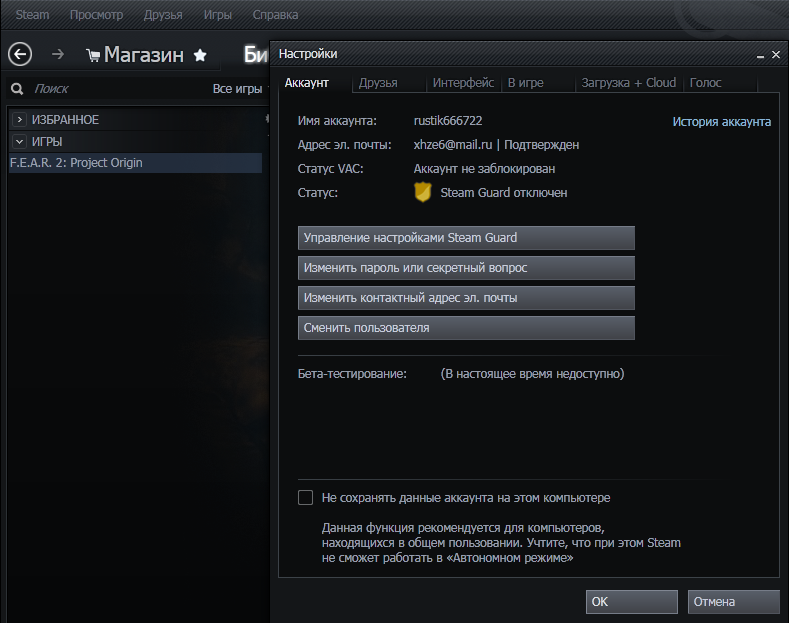Minimize the Настройки dialog

760,55
